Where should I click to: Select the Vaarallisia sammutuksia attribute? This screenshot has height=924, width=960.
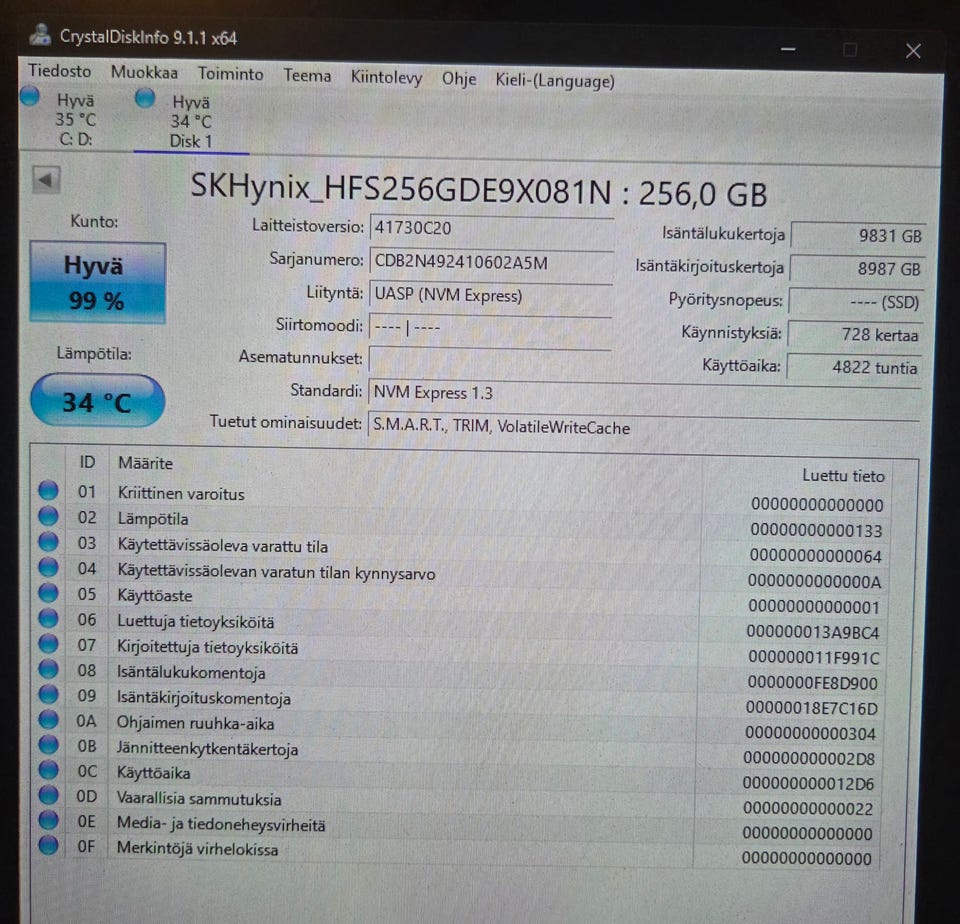pyautogui.click(x=199, y=798)
